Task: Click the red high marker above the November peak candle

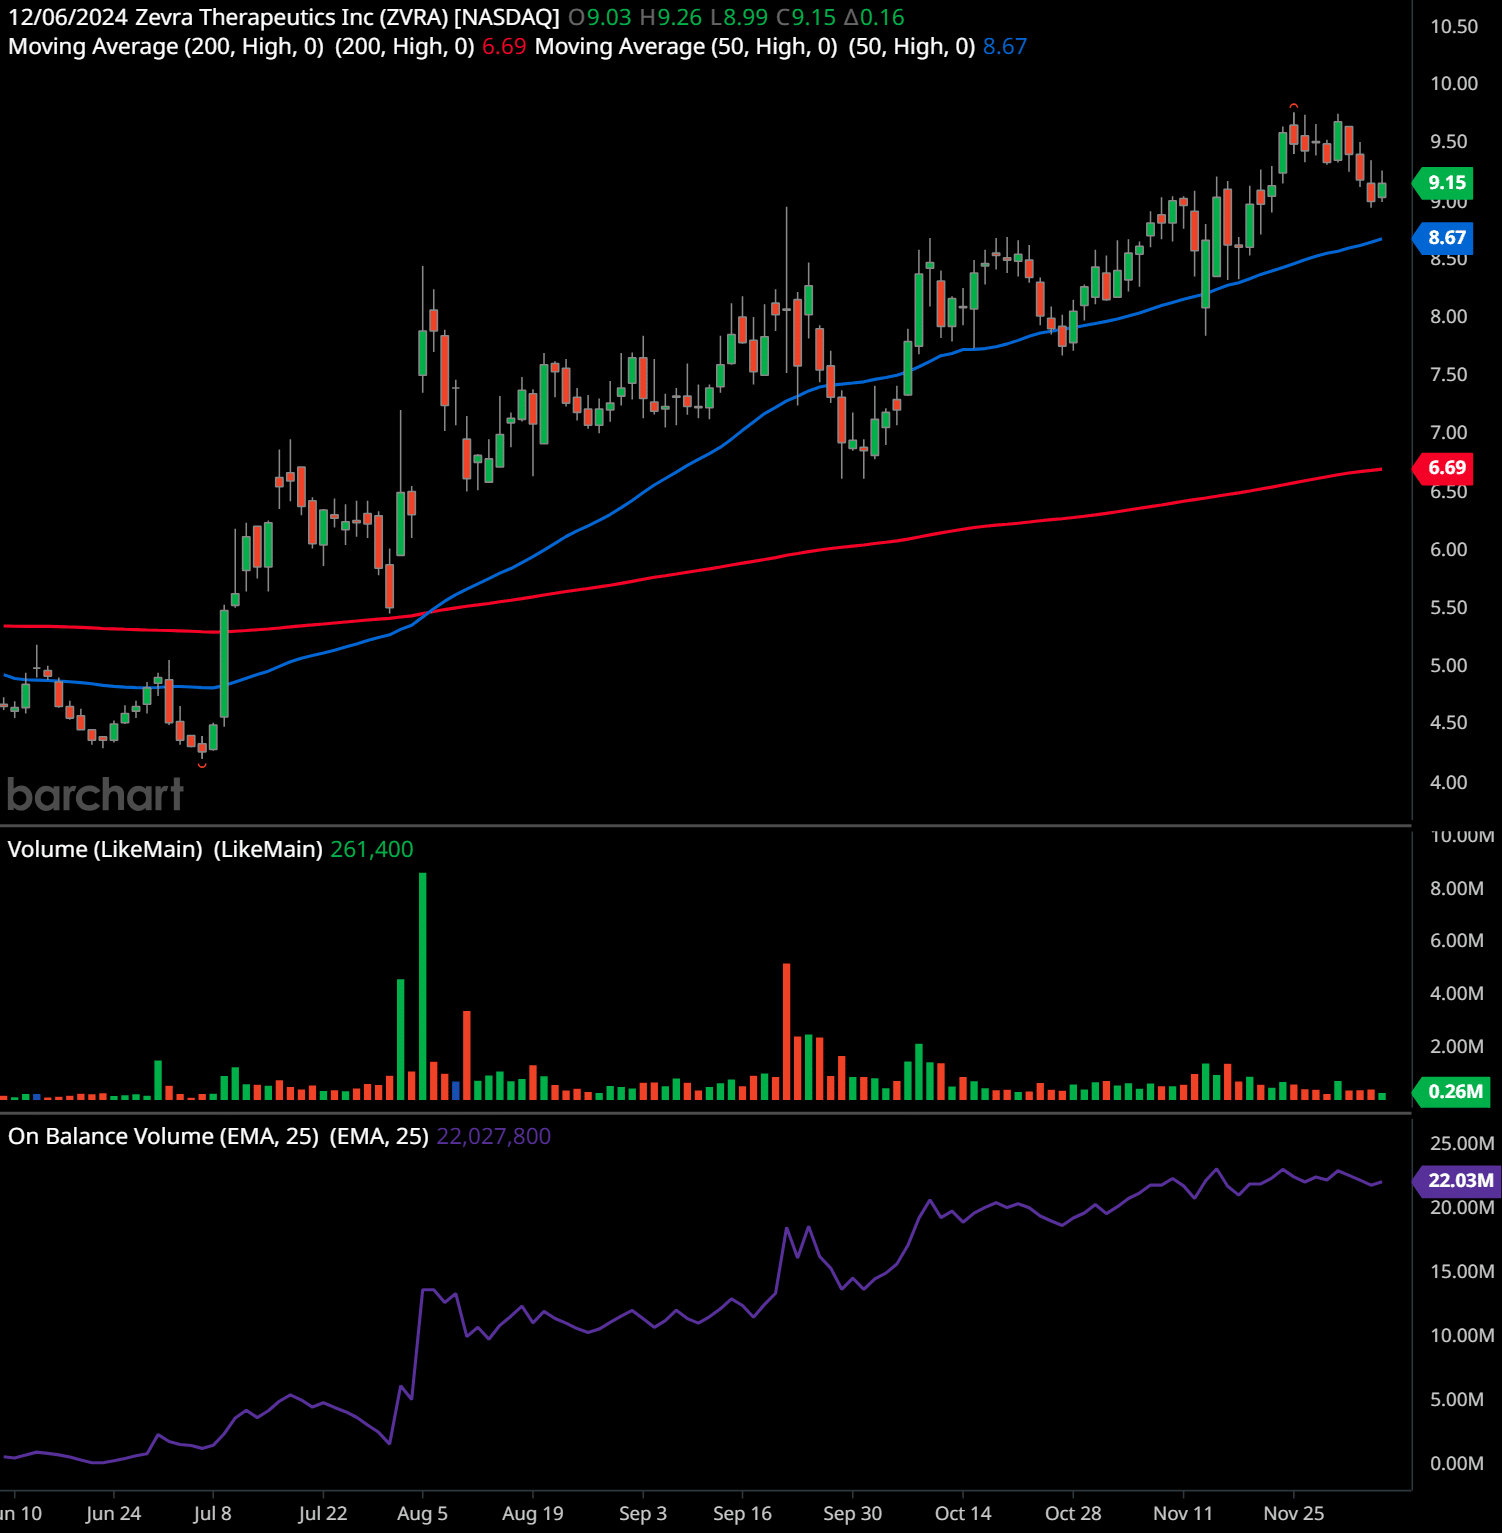Action: [1293, 106]
